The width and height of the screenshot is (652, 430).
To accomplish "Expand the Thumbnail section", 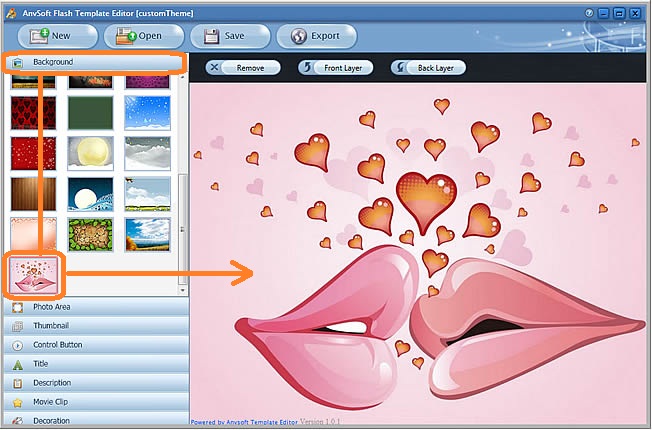I will [x=96, y=326].
